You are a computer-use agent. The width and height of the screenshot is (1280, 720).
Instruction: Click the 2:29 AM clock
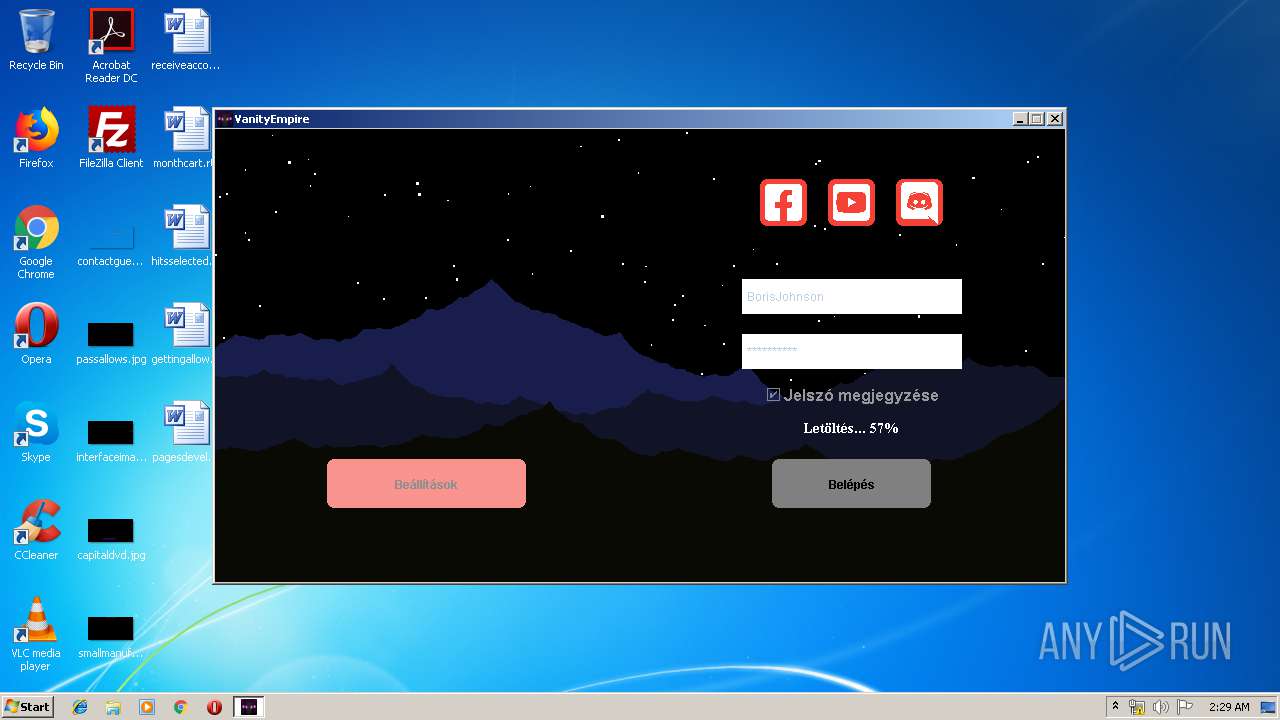pos(1229,707)
